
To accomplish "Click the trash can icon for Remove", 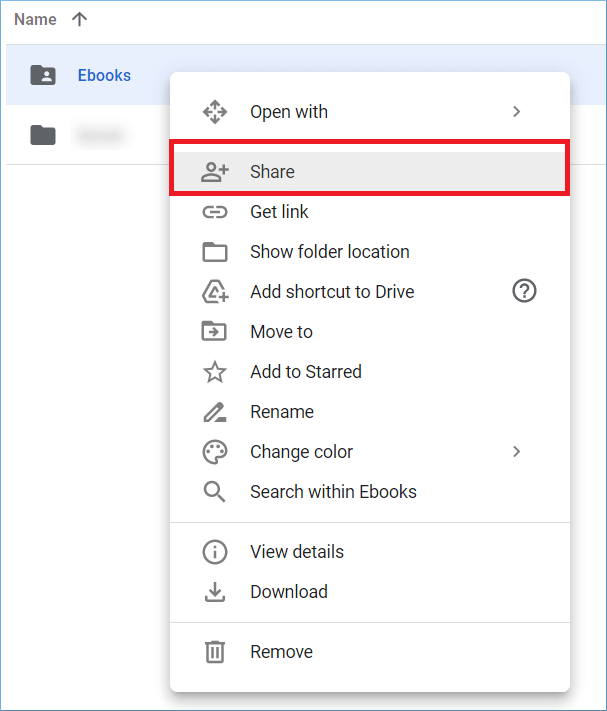I will [215, 652].
